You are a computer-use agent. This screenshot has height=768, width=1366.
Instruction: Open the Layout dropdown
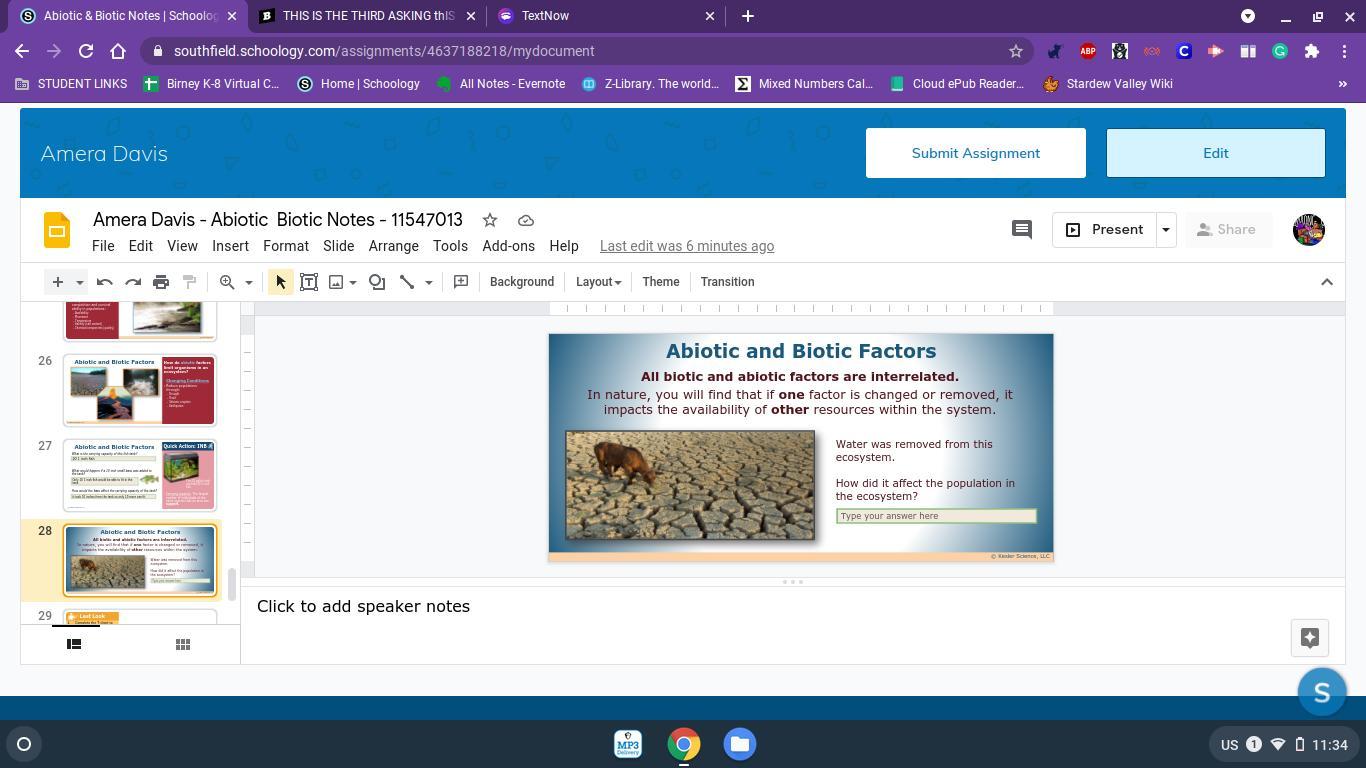click(x=598, y=282)
